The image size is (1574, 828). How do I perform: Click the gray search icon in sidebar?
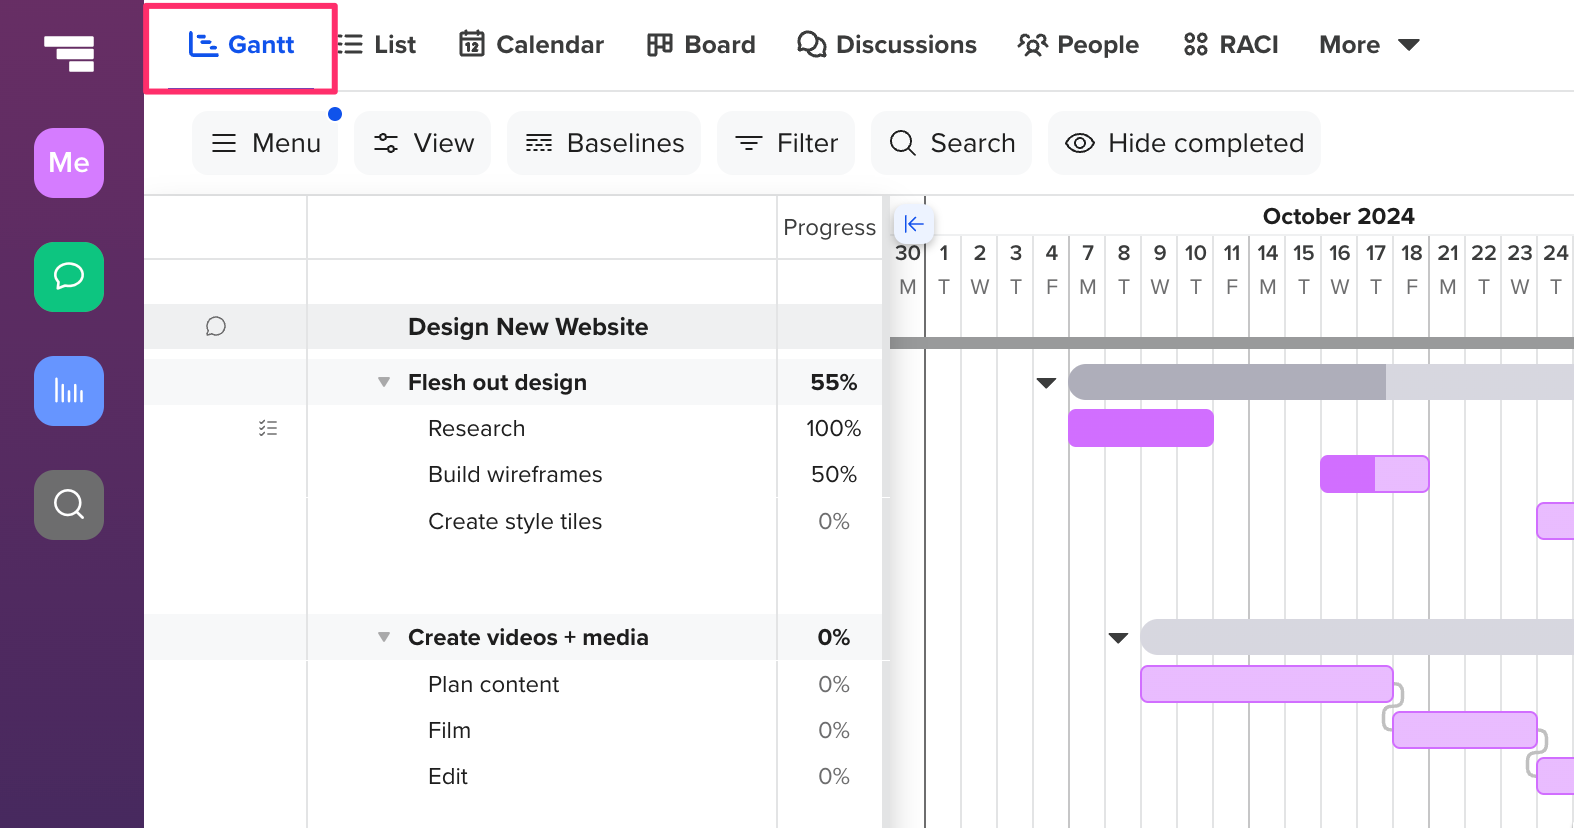click(x=69, y=505)
